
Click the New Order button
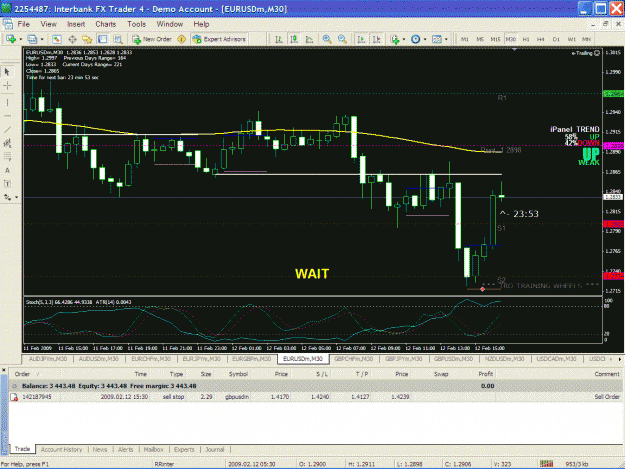[x=152, y=39]
